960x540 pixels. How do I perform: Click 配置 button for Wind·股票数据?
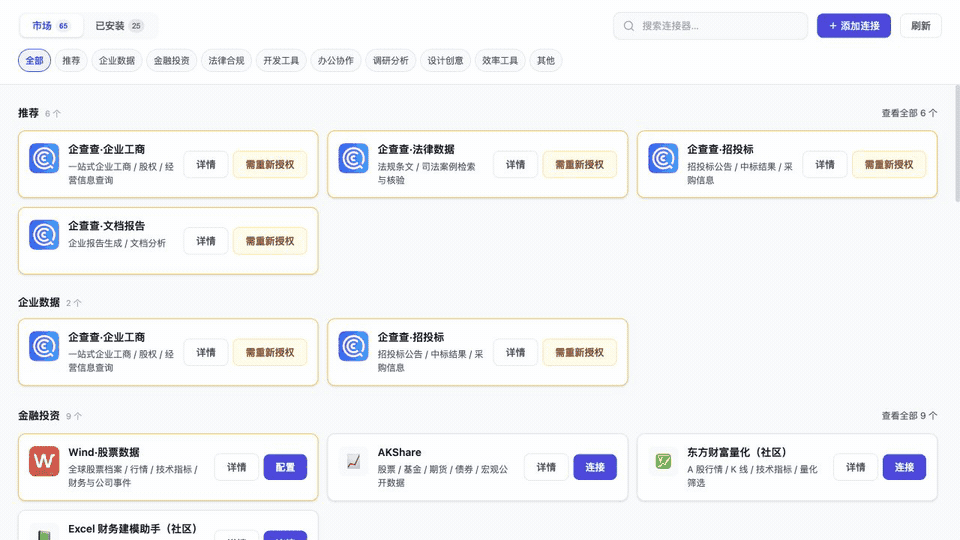click(x=285, y=467)
